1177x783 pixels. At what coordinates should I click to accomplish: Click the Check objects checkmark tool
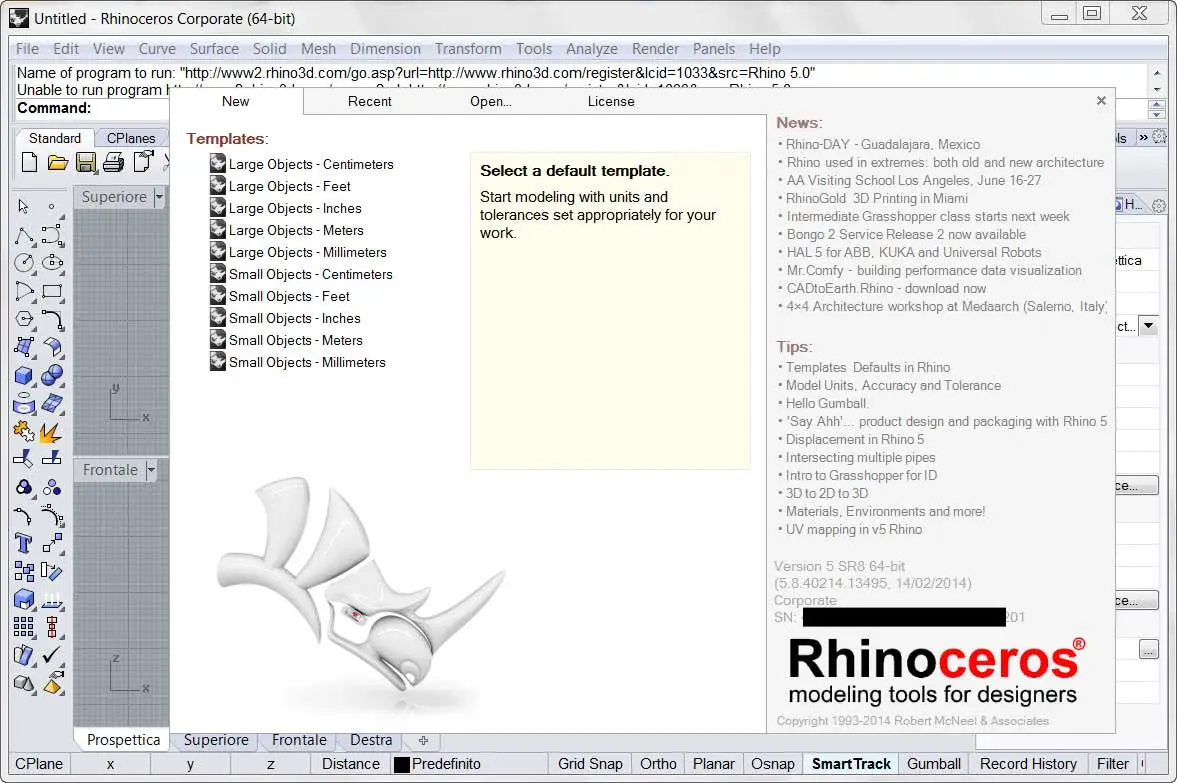(52, 655)
